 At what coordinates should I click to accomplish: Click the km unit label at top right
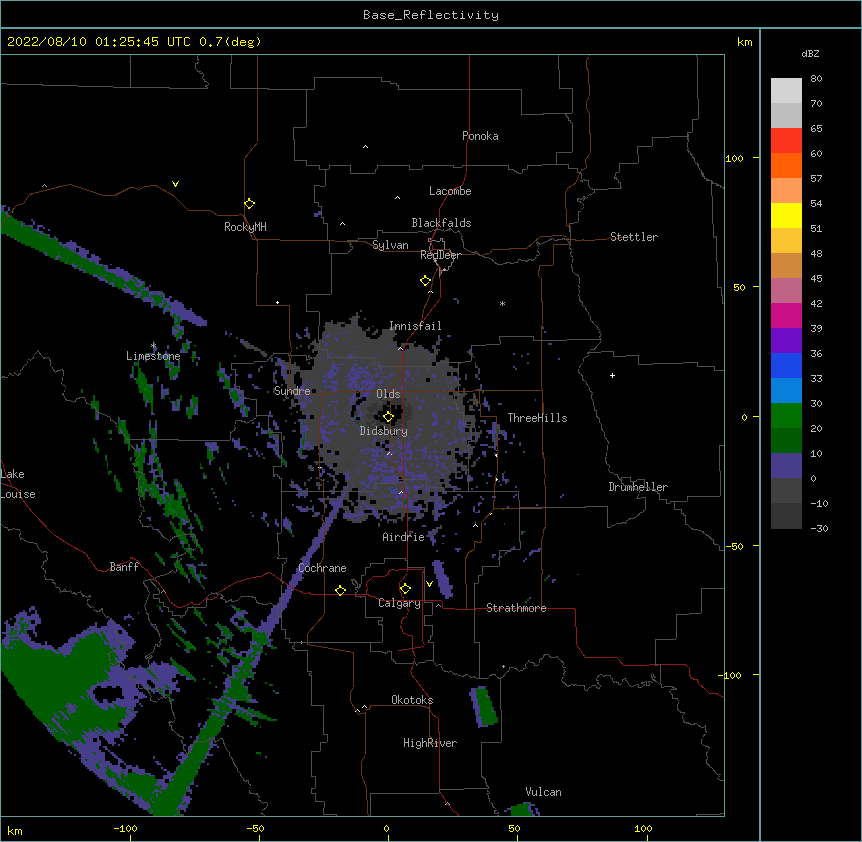click(x=745, y=42)
